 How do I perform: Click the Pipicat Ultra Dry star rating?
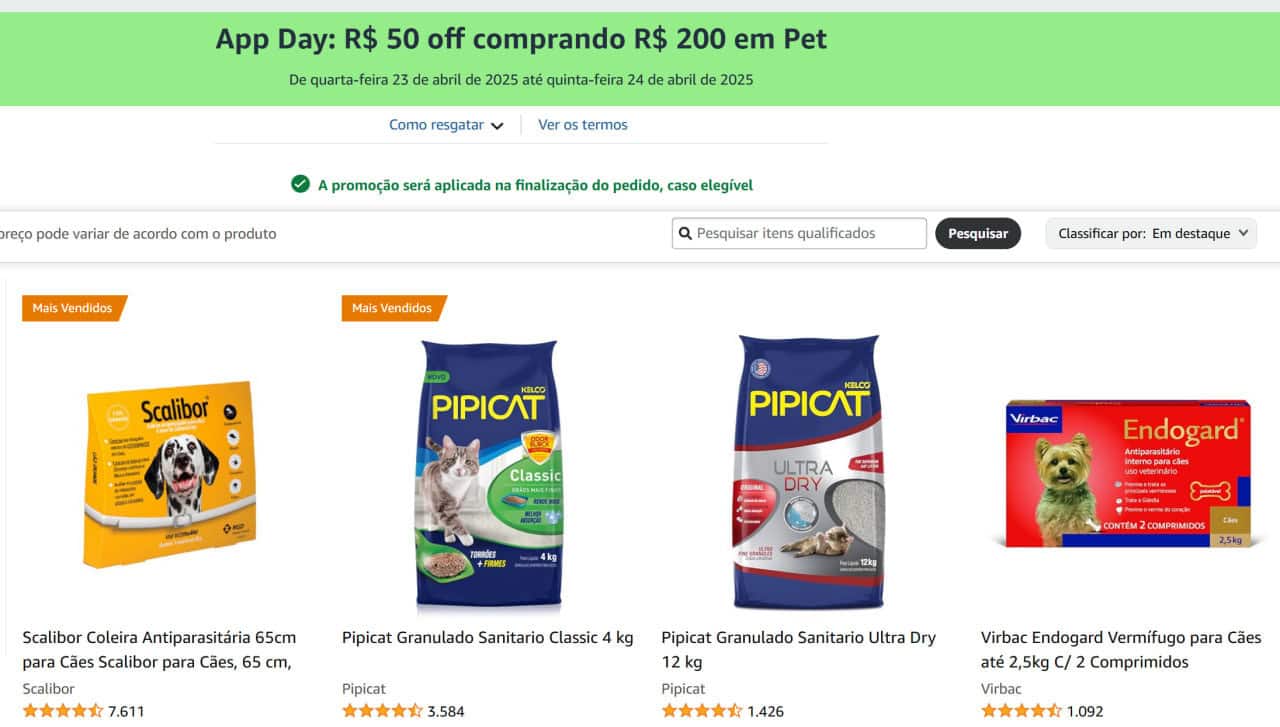(x=701, y=711)
